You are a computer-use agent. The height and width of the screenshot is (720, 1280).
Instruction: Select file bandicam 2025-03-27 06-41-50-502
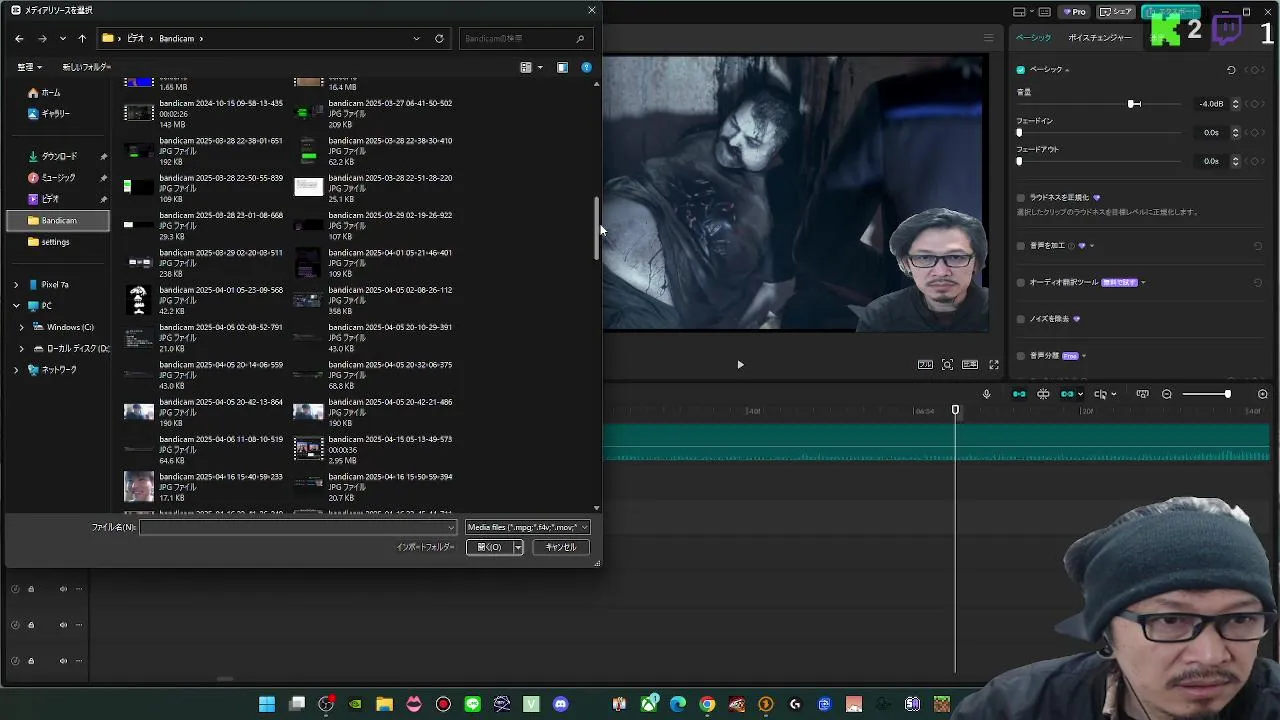pos(373,114)
